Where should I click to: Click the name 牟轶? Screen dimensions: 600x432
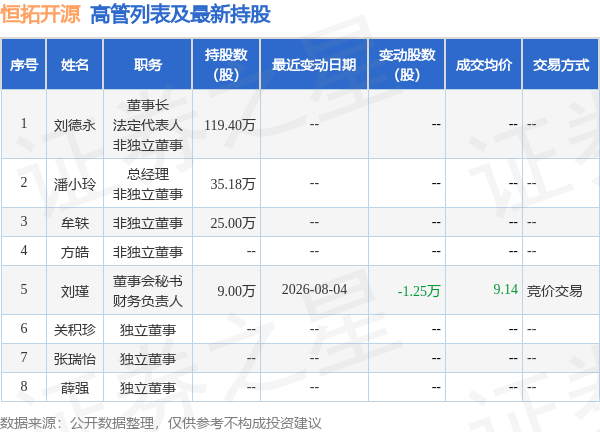(x=75, y=223)
